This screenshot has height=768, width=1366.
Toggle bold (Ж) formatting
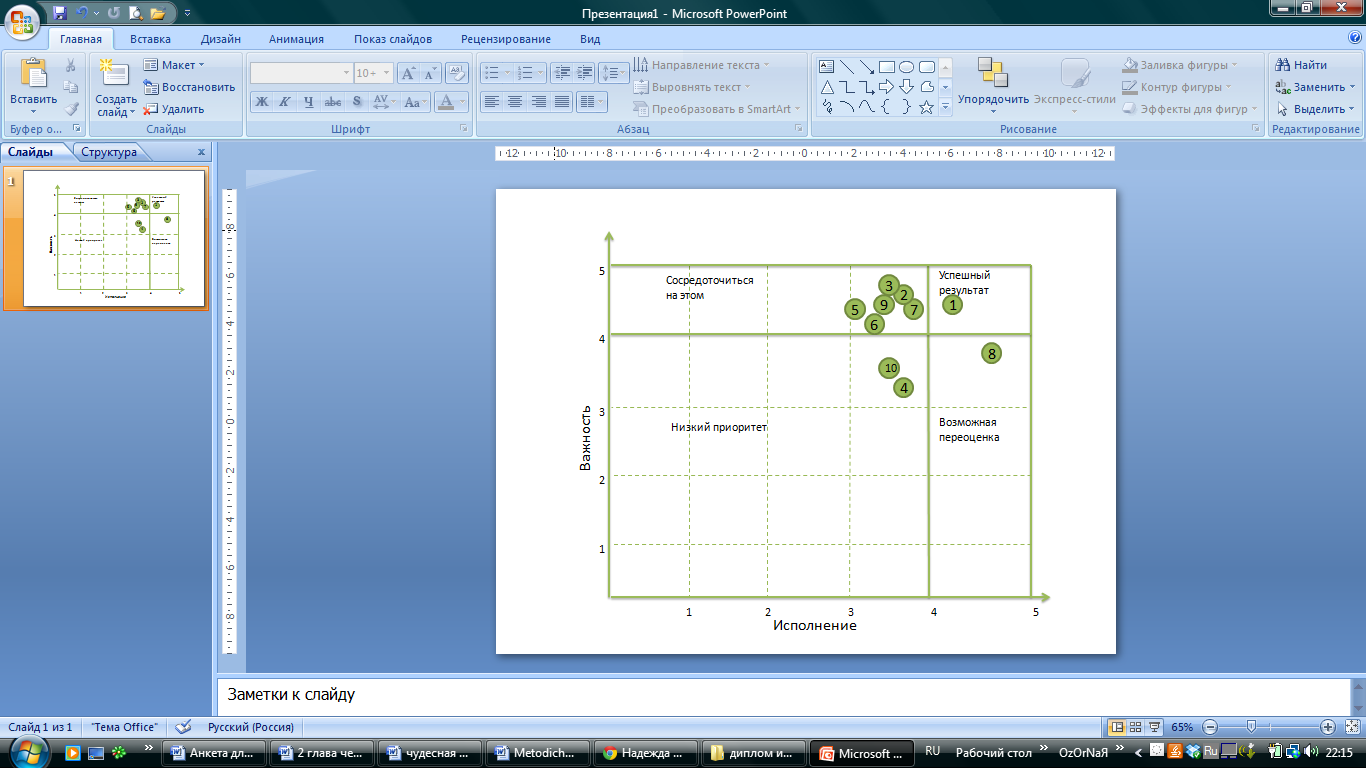pos(261,102)
